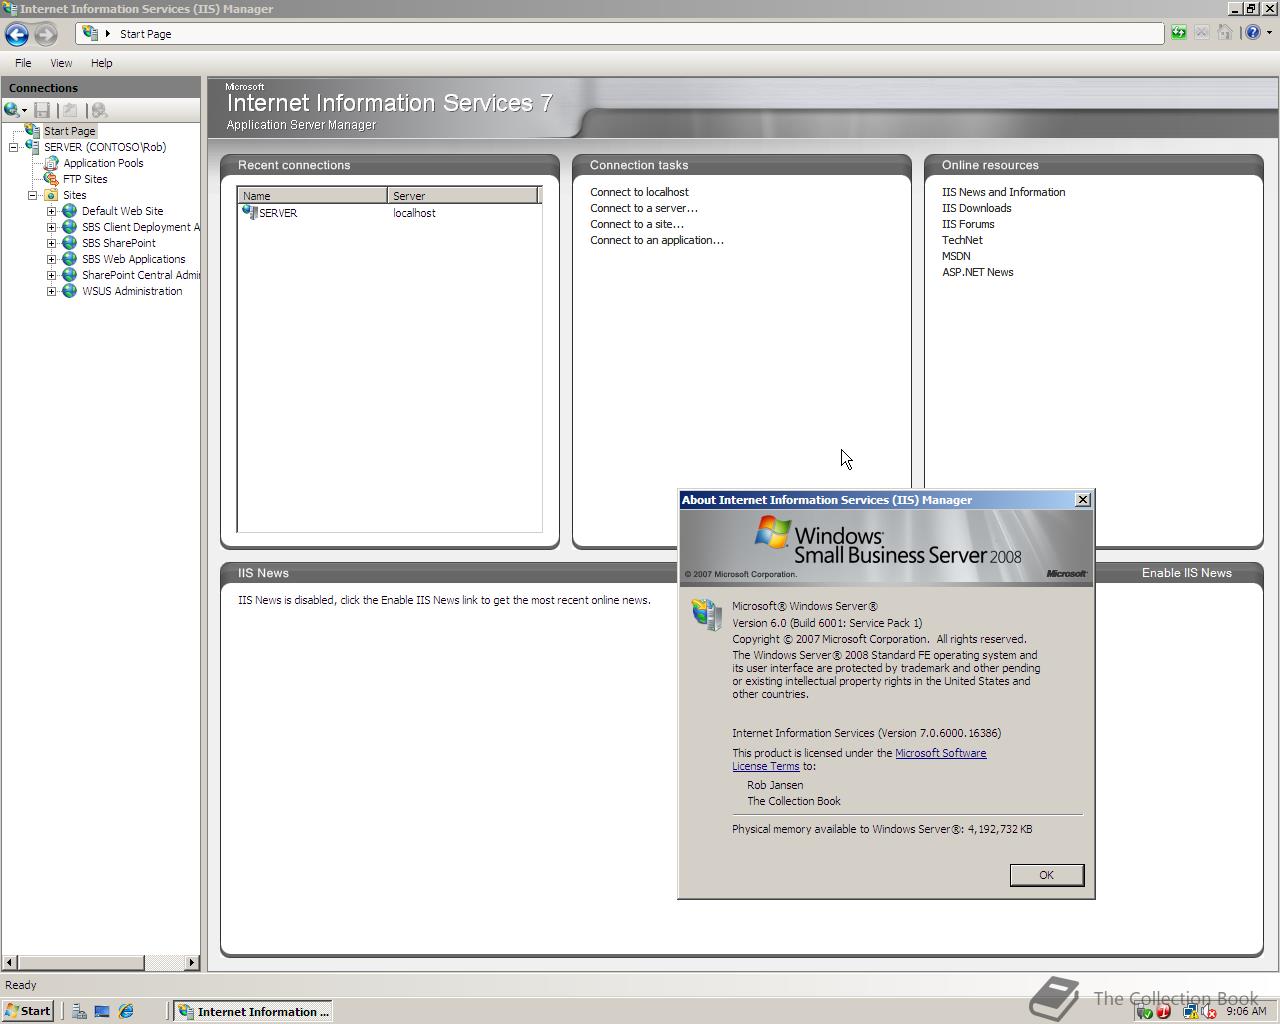Select the Start Page tree node
Image resolution: width=1280 pixels, height=1024 pixels.
click(70, 131)
